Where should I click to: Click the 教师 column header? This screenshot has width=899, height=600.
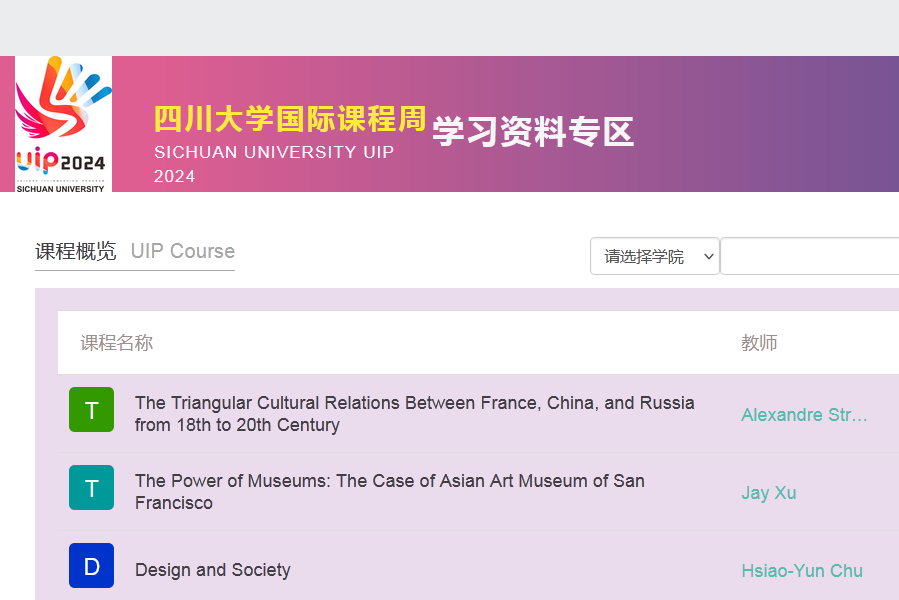pyautogui.click(x=759, y=343)
